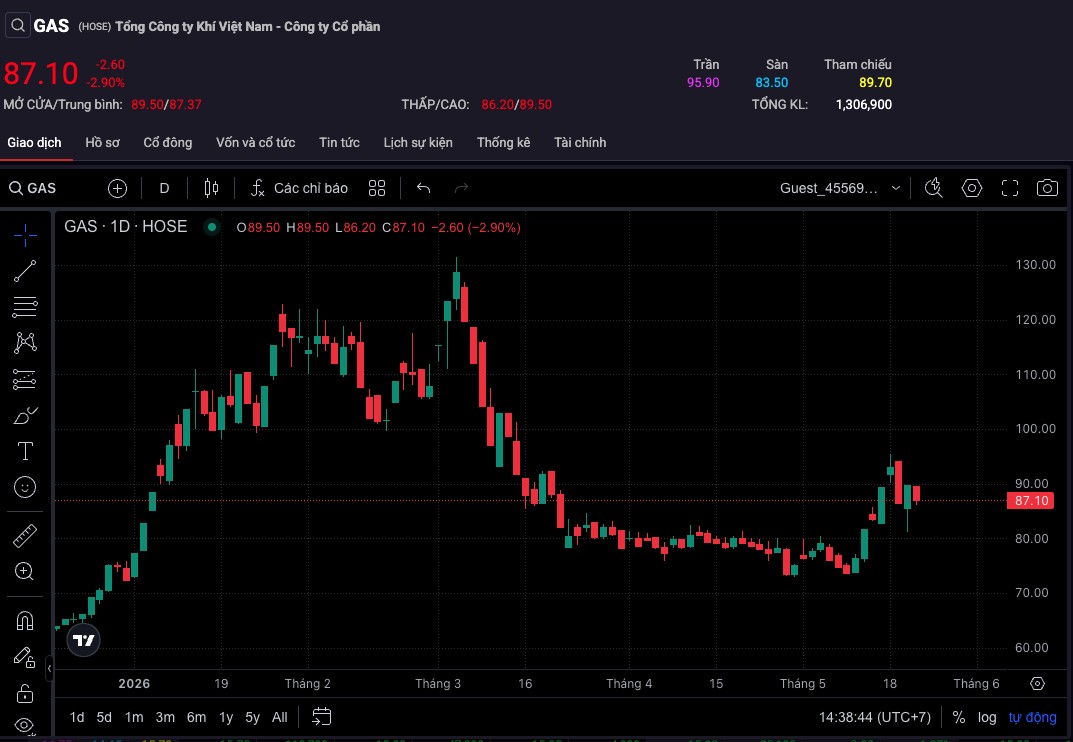Toggle lock all drawing tools

[x=25, y=693]
